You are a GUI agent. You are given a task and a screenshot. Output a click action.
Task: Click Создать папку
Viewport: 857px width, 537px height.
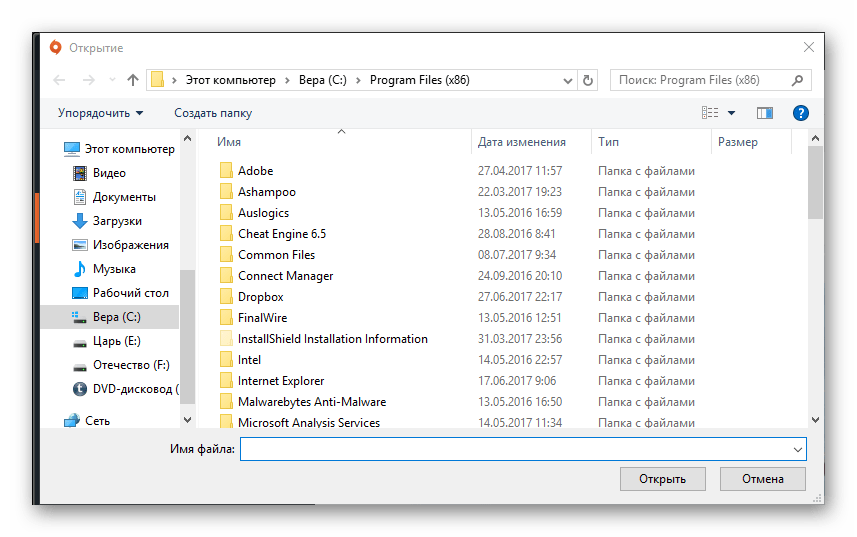click(213, 113)
